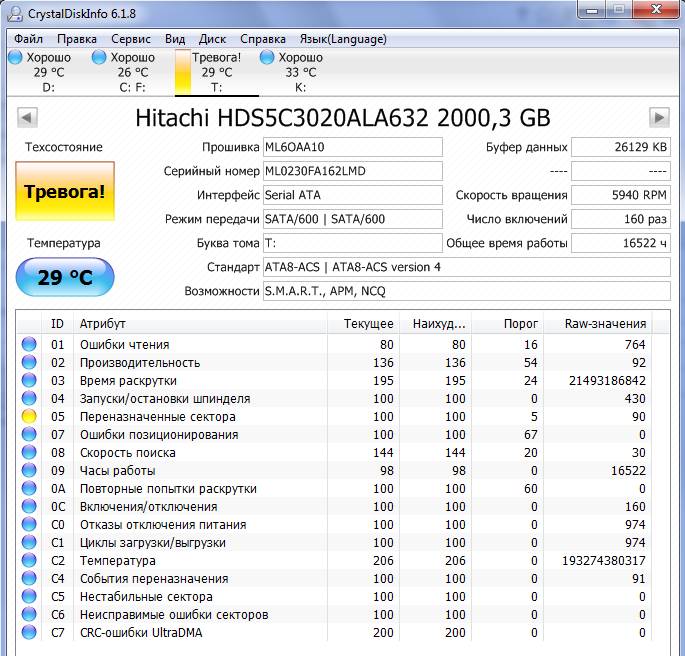This screenshot has height=656, width=685.
Task: Click the Атрибут column header
Action: coord(200,324)
